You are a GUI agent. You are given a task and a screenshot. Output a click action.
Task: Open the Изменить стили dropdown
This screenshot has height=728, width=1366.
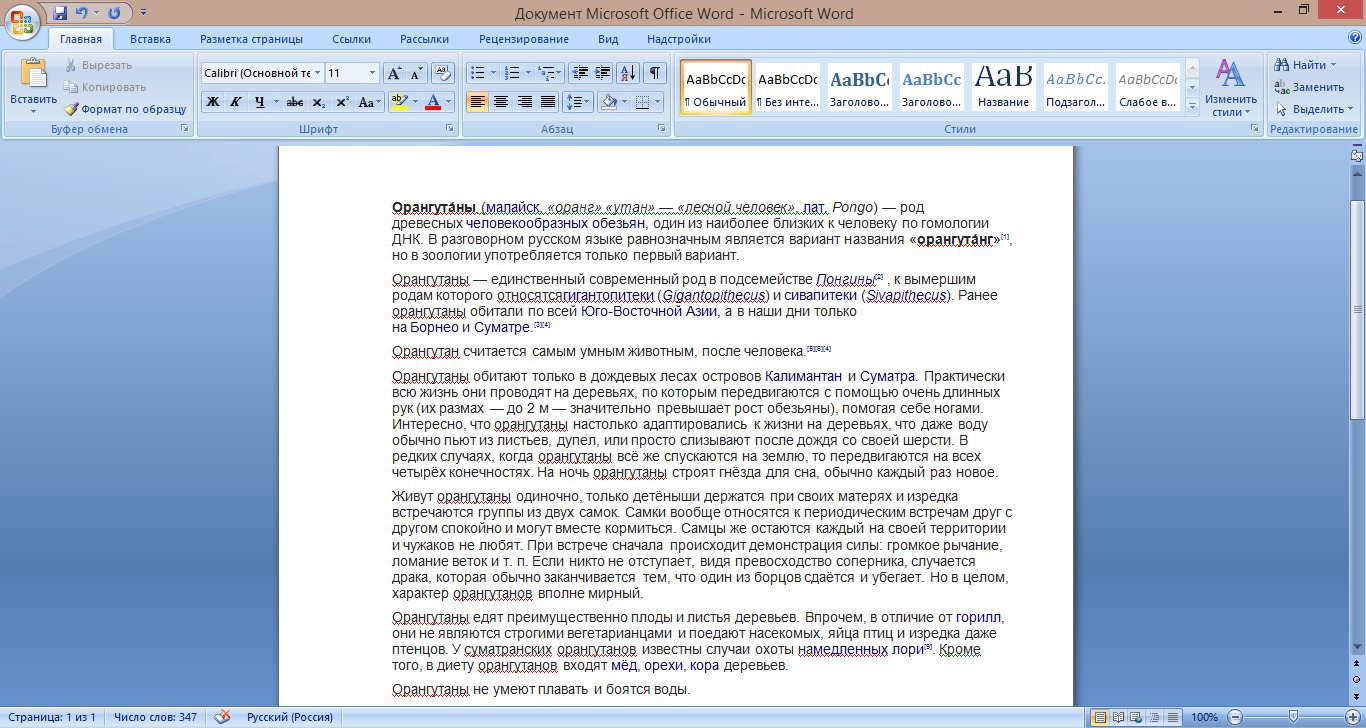pos(1230,88)
